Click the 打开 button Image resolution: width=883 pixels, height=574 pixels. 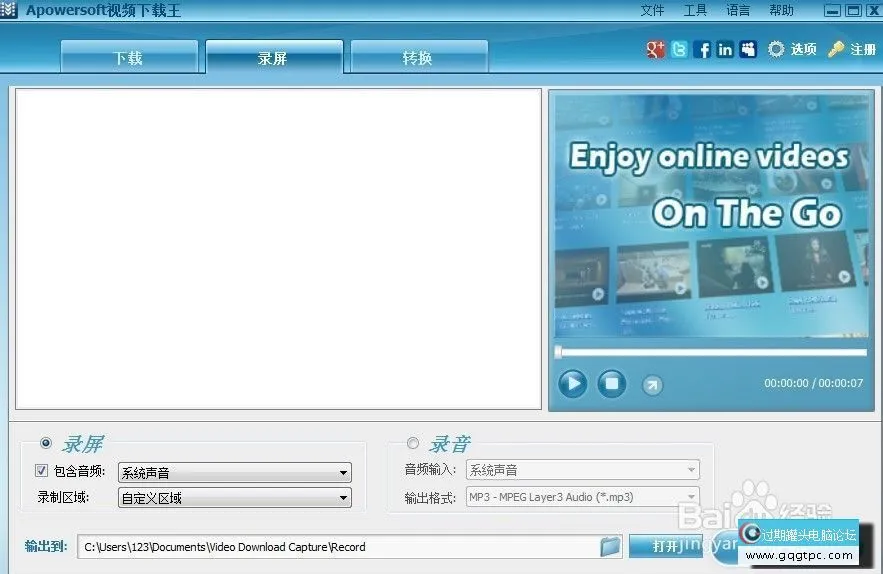(666, 546)
